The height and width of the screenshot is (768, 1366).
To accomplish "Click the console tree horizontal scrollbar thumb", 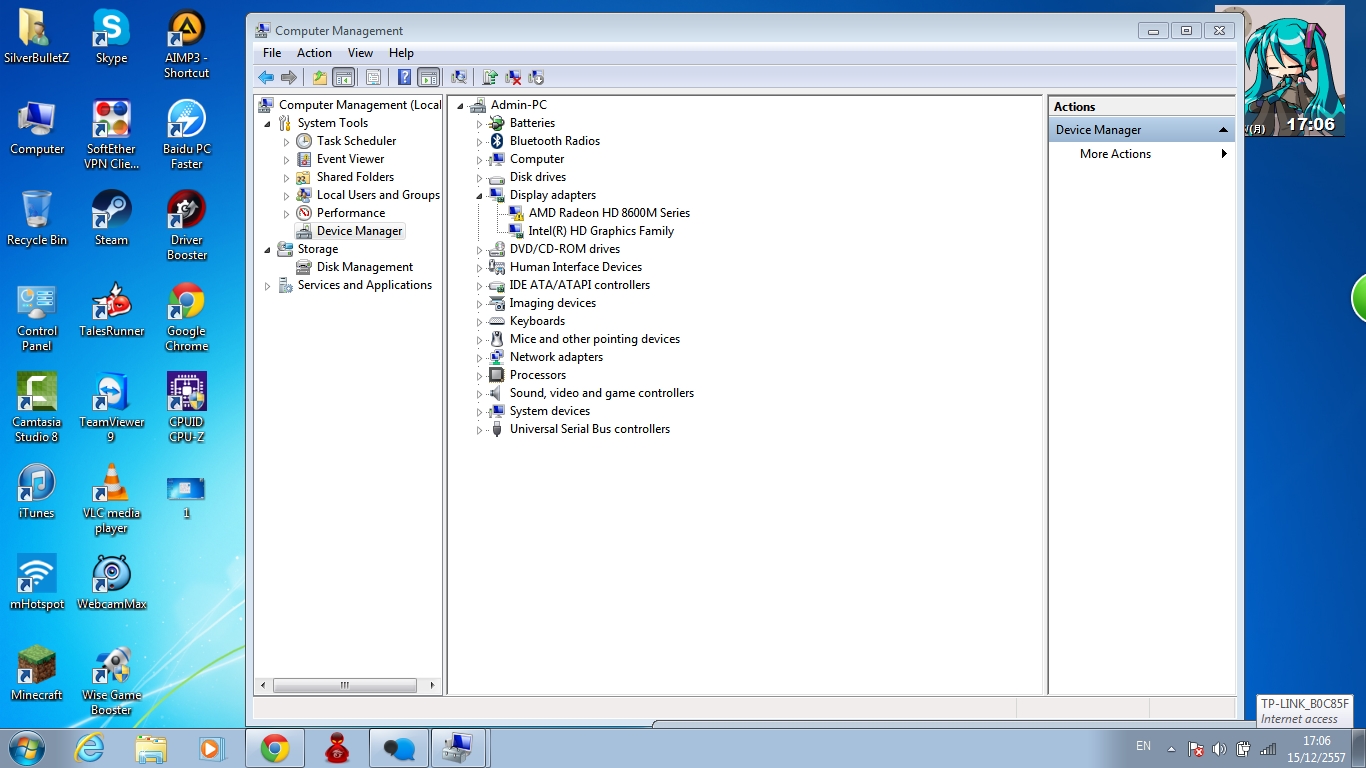I will click(344, 686).
